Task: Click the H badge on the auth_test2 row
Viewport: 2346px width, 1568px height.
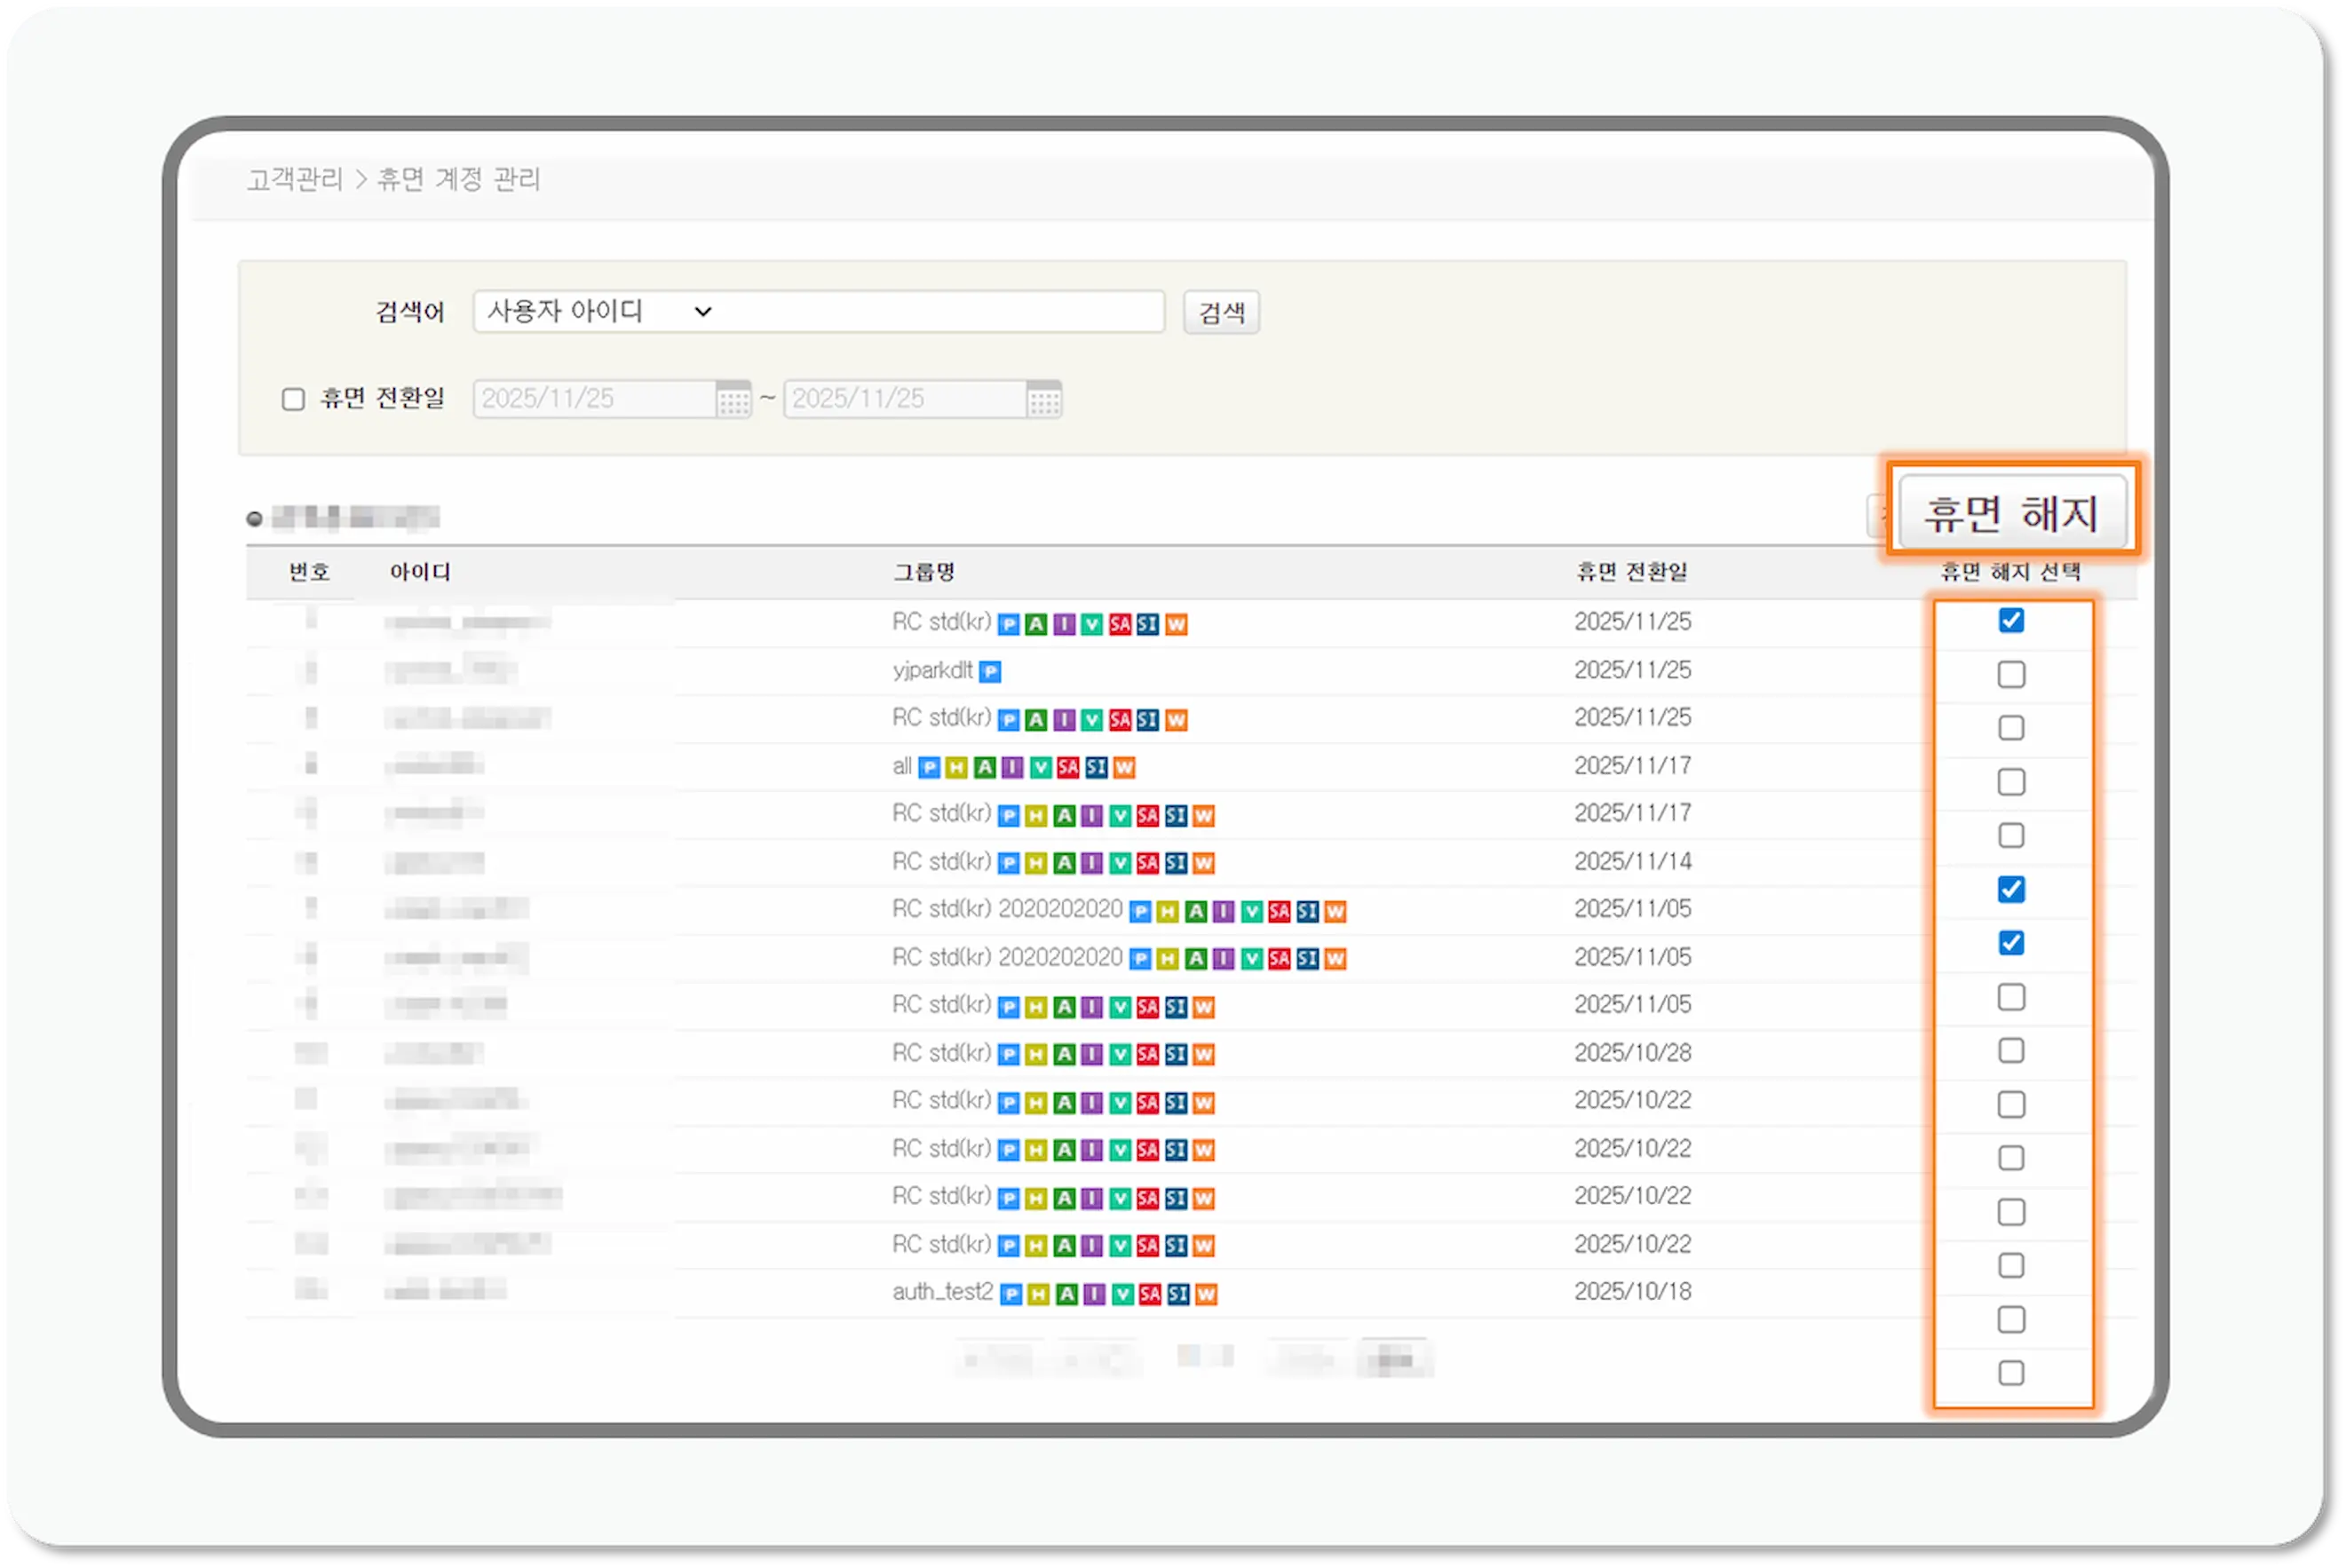Action: click(1038, 1292)
